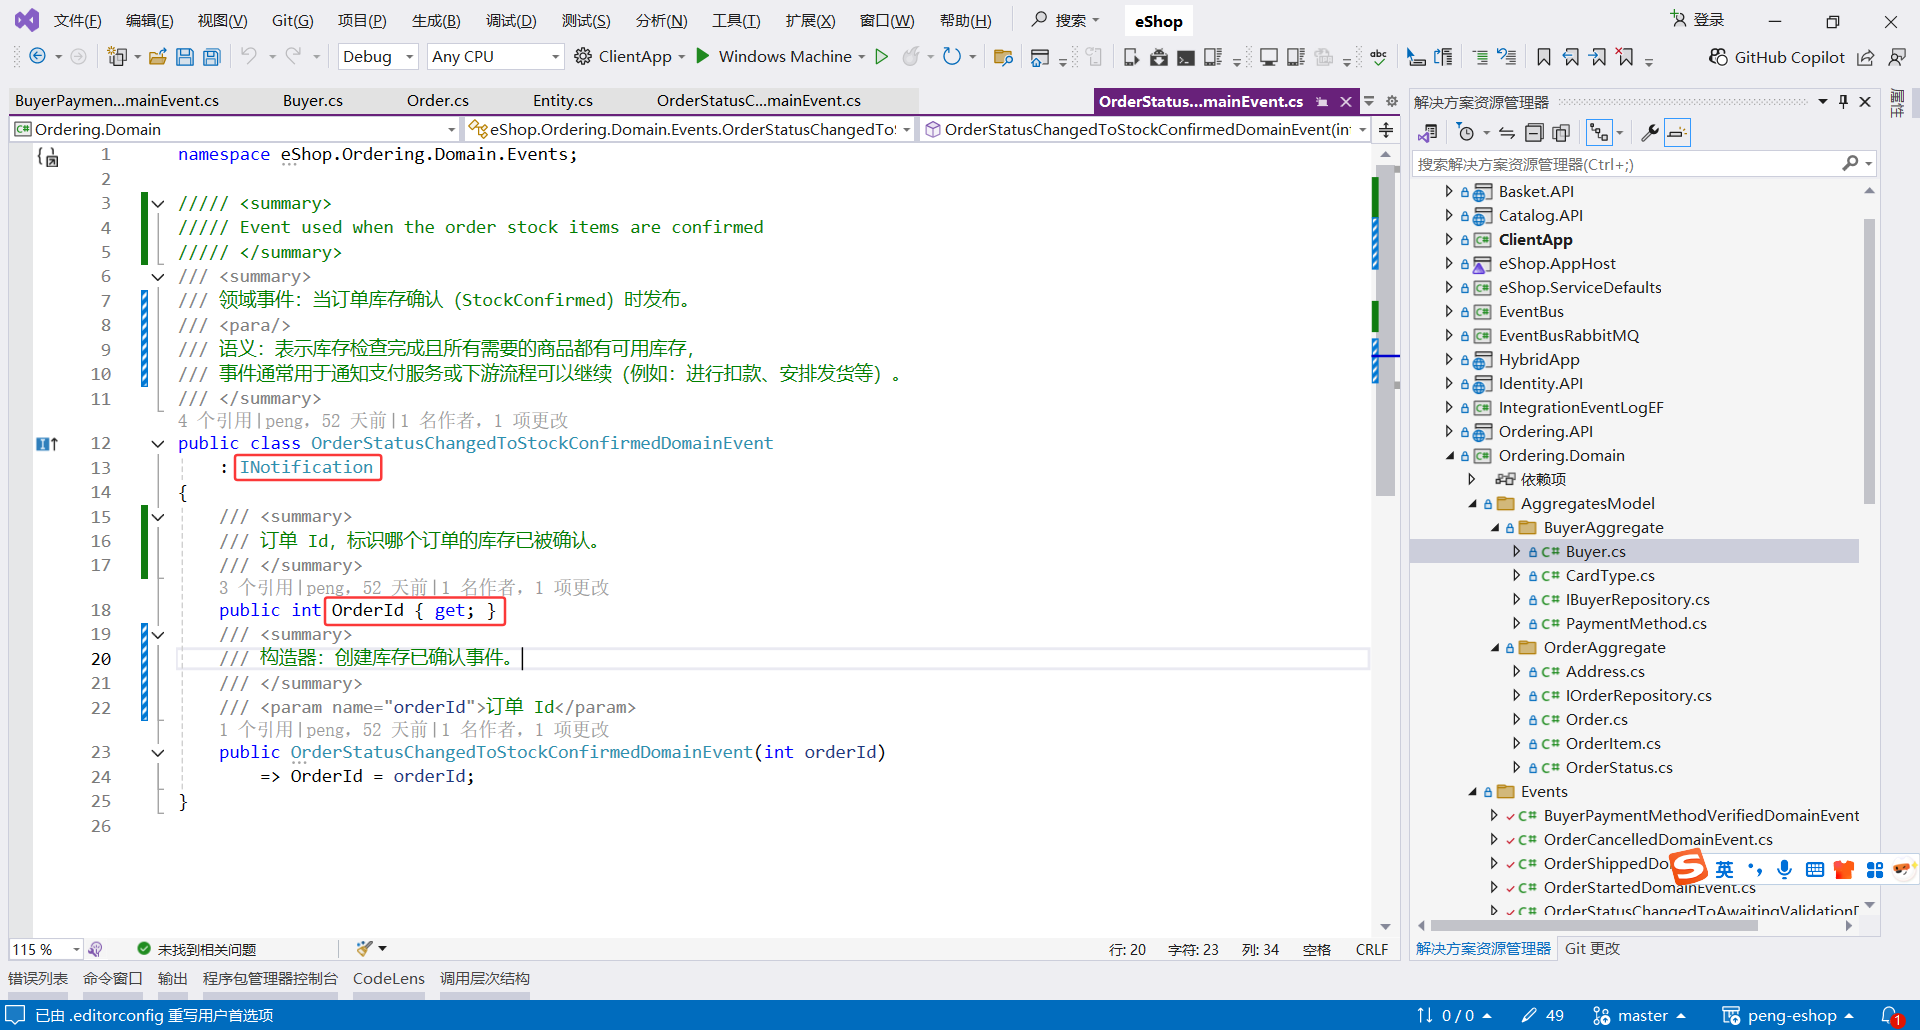1920x1030 pixels.
Task: Click the Restart circular arrow icon
Action: coord(952,57)
